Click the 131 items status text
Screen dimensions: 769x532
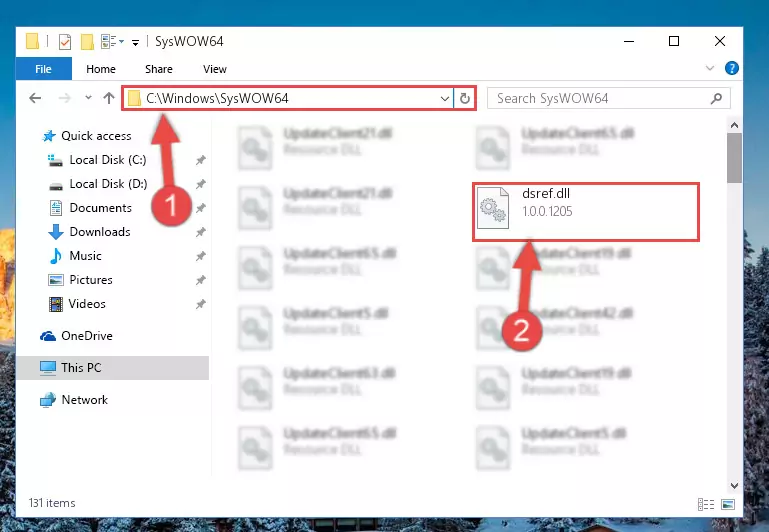click(x=52, y=503)
